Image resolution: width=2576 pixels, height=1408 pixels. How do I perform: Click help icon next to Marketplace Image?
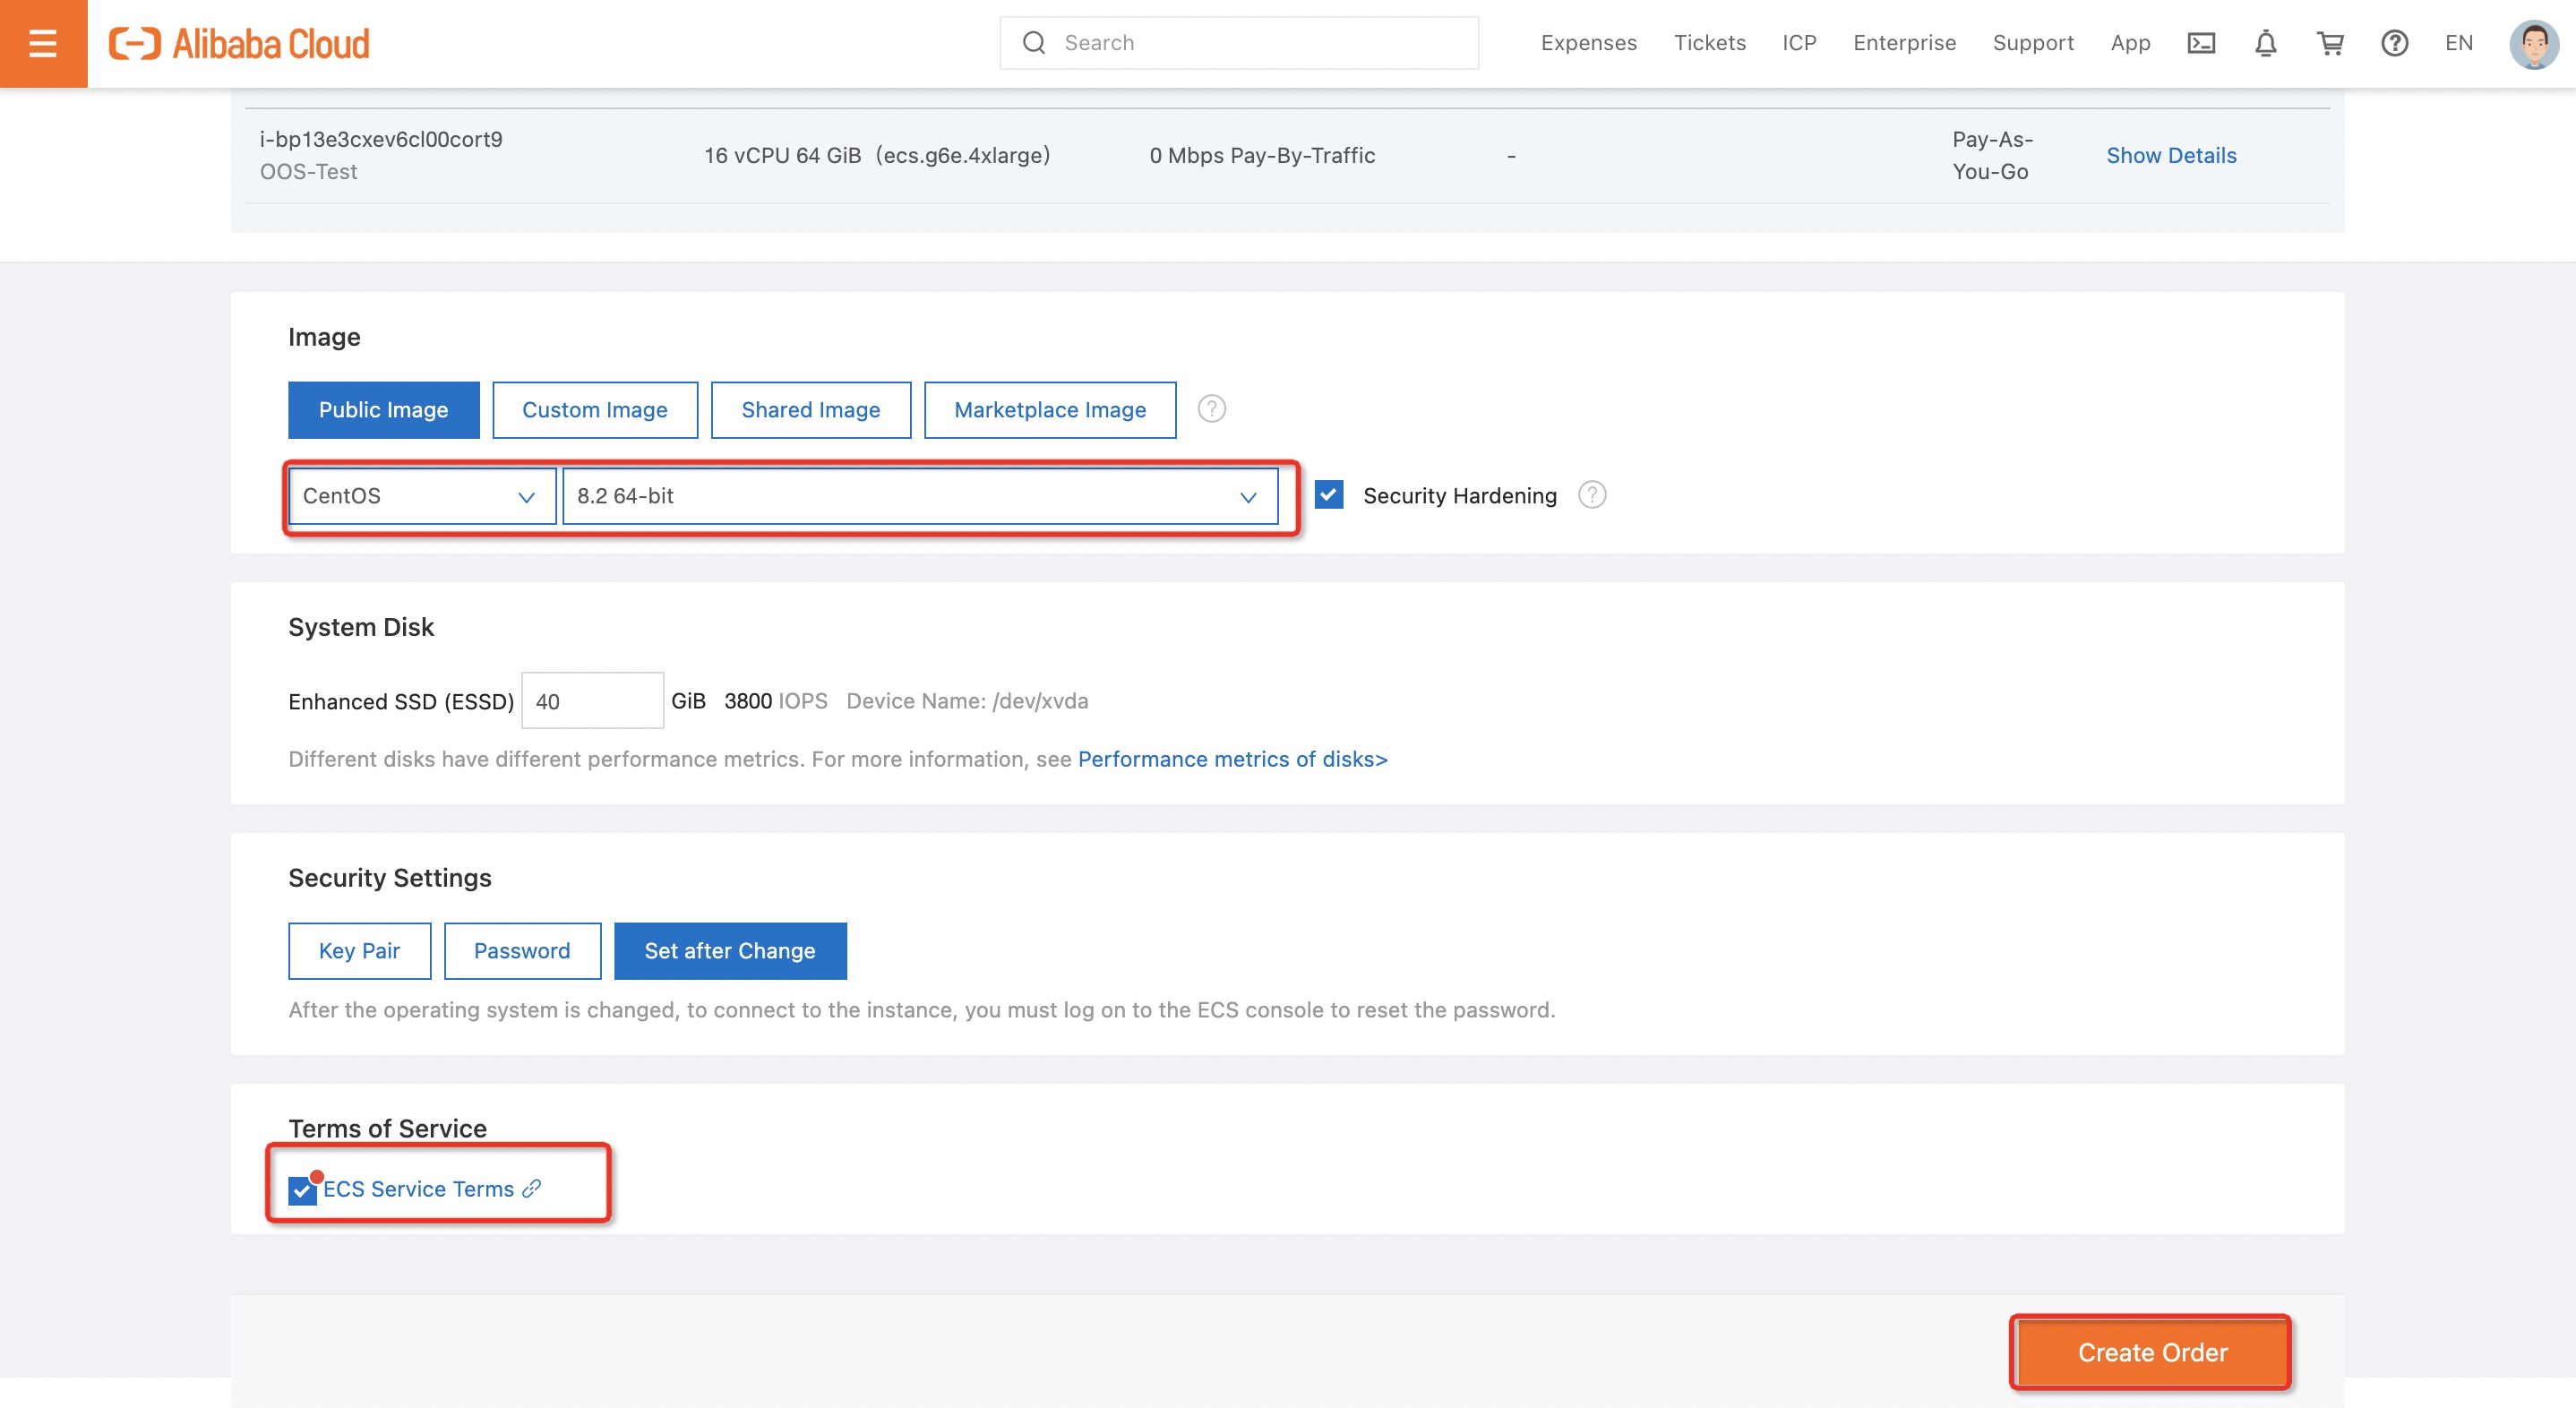1211,409
